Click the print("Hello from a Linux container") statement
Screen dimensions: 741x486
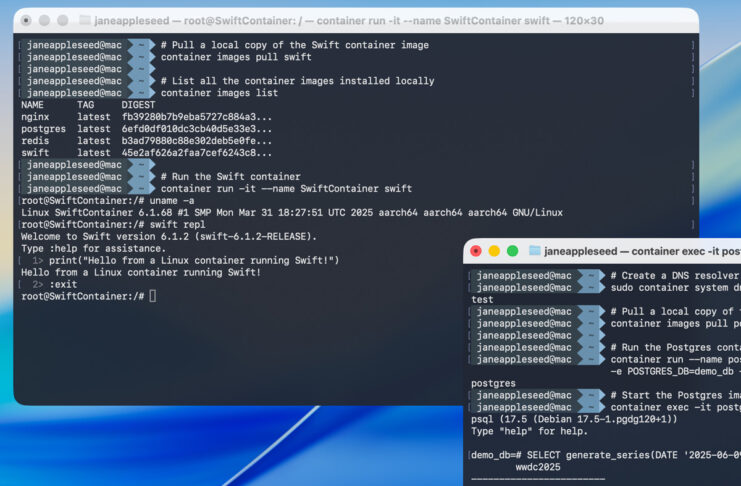(194, 260)
